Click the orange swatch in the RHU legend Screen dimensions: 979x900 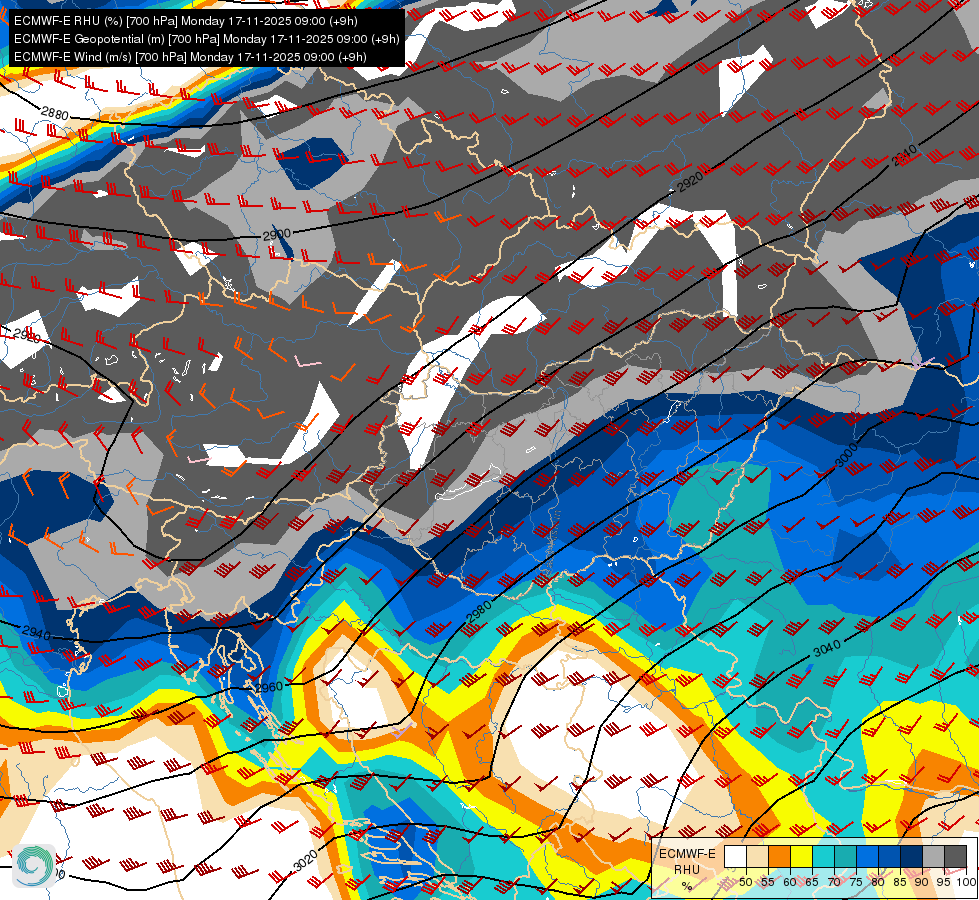click(x=779, y=857)
